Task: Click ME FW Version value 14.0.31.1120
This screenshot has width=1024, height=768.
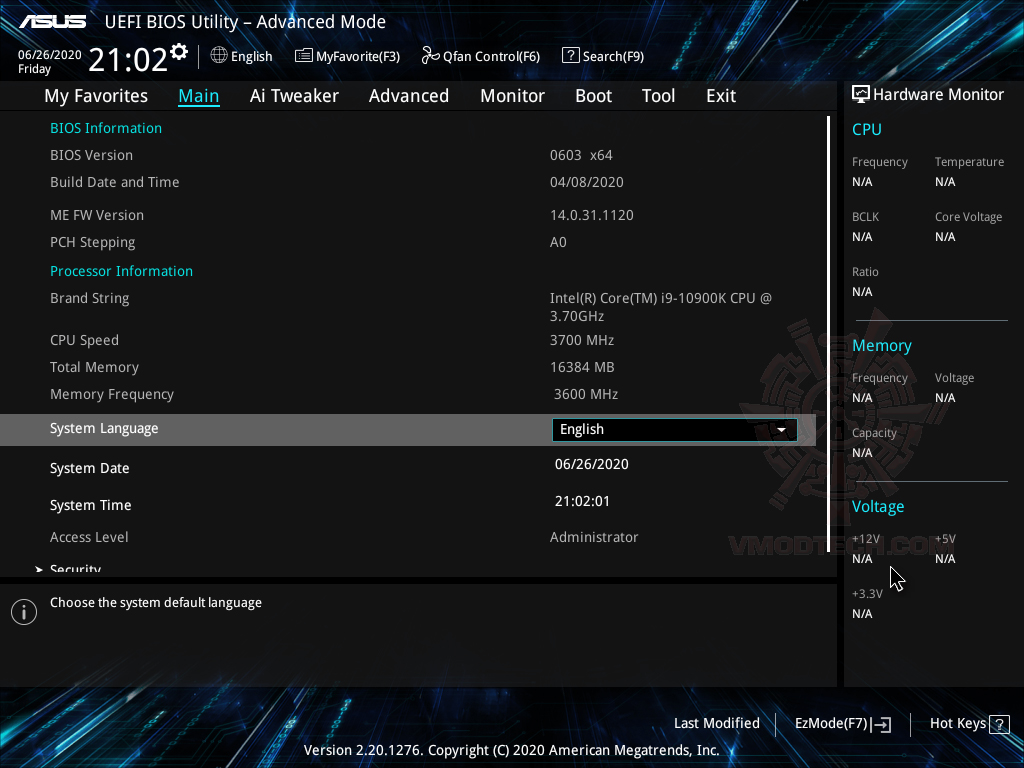Action: pos(592,216)
